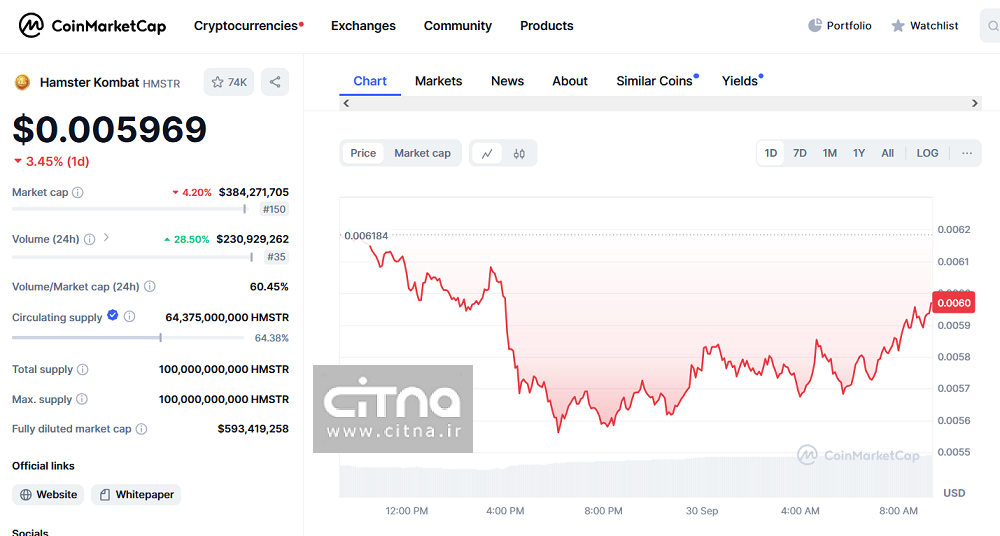This screenshot has width=1000, height=536.
Task: Select the 7D time range
Action: pyautogui.click(x=799, y=153)
